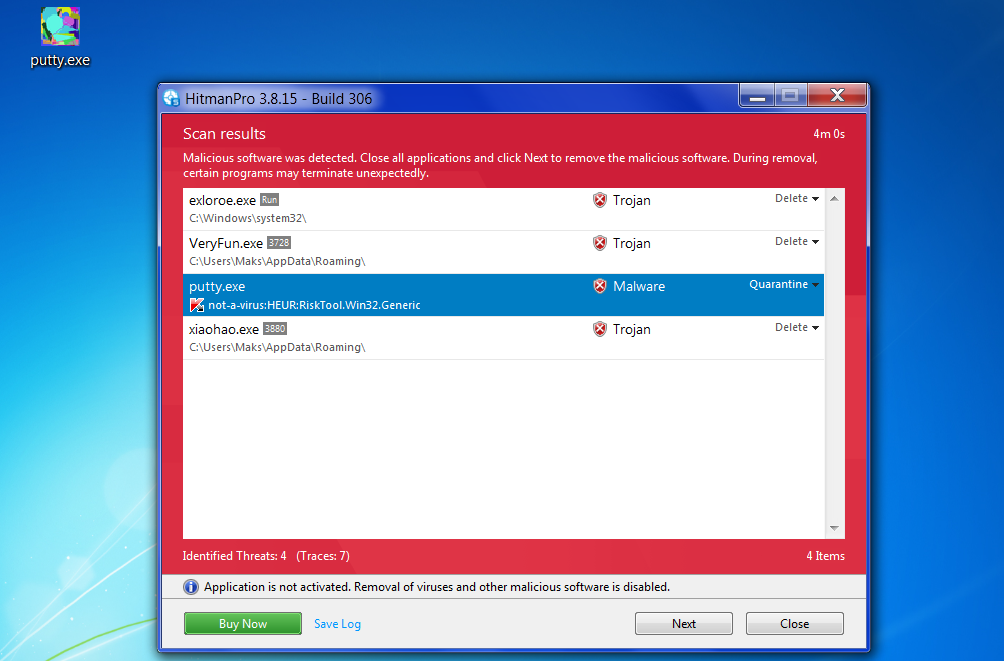1004x661 pixels.
Task: Open Delete dropdown for VeryFun.exe
Action: pos(797,241)
